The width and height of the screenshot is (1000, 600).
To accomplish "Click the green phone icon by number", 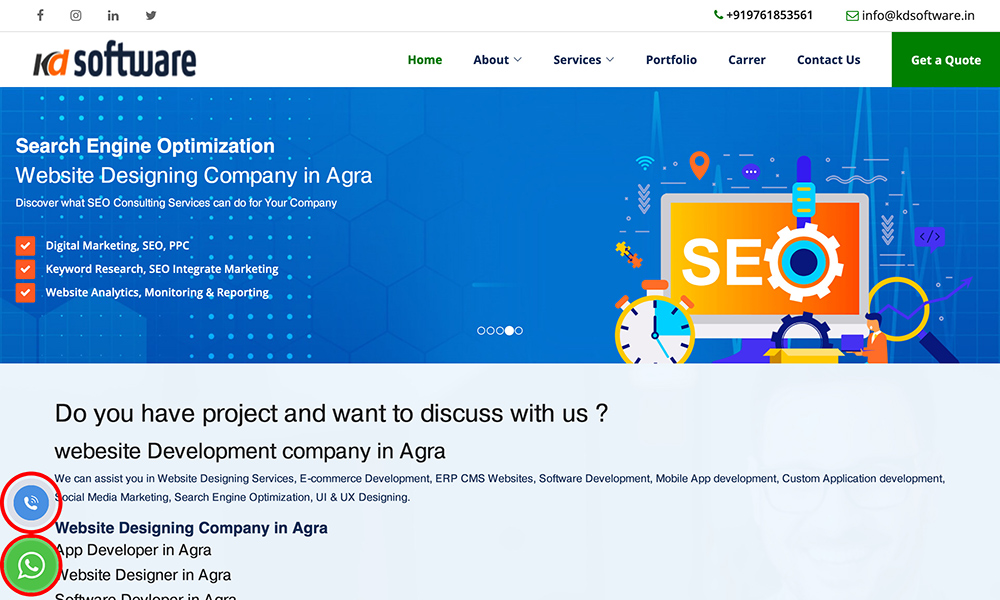I will tap(718, 15).
